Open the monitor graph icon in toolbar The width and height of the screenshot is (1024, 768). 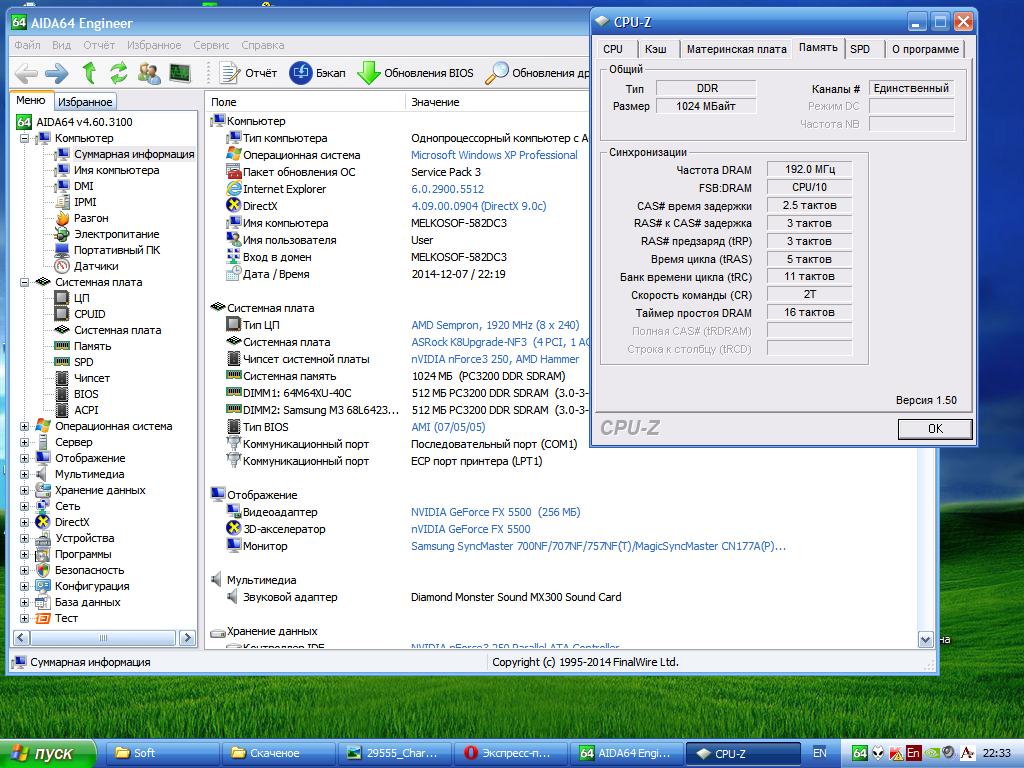click(180, 72)
